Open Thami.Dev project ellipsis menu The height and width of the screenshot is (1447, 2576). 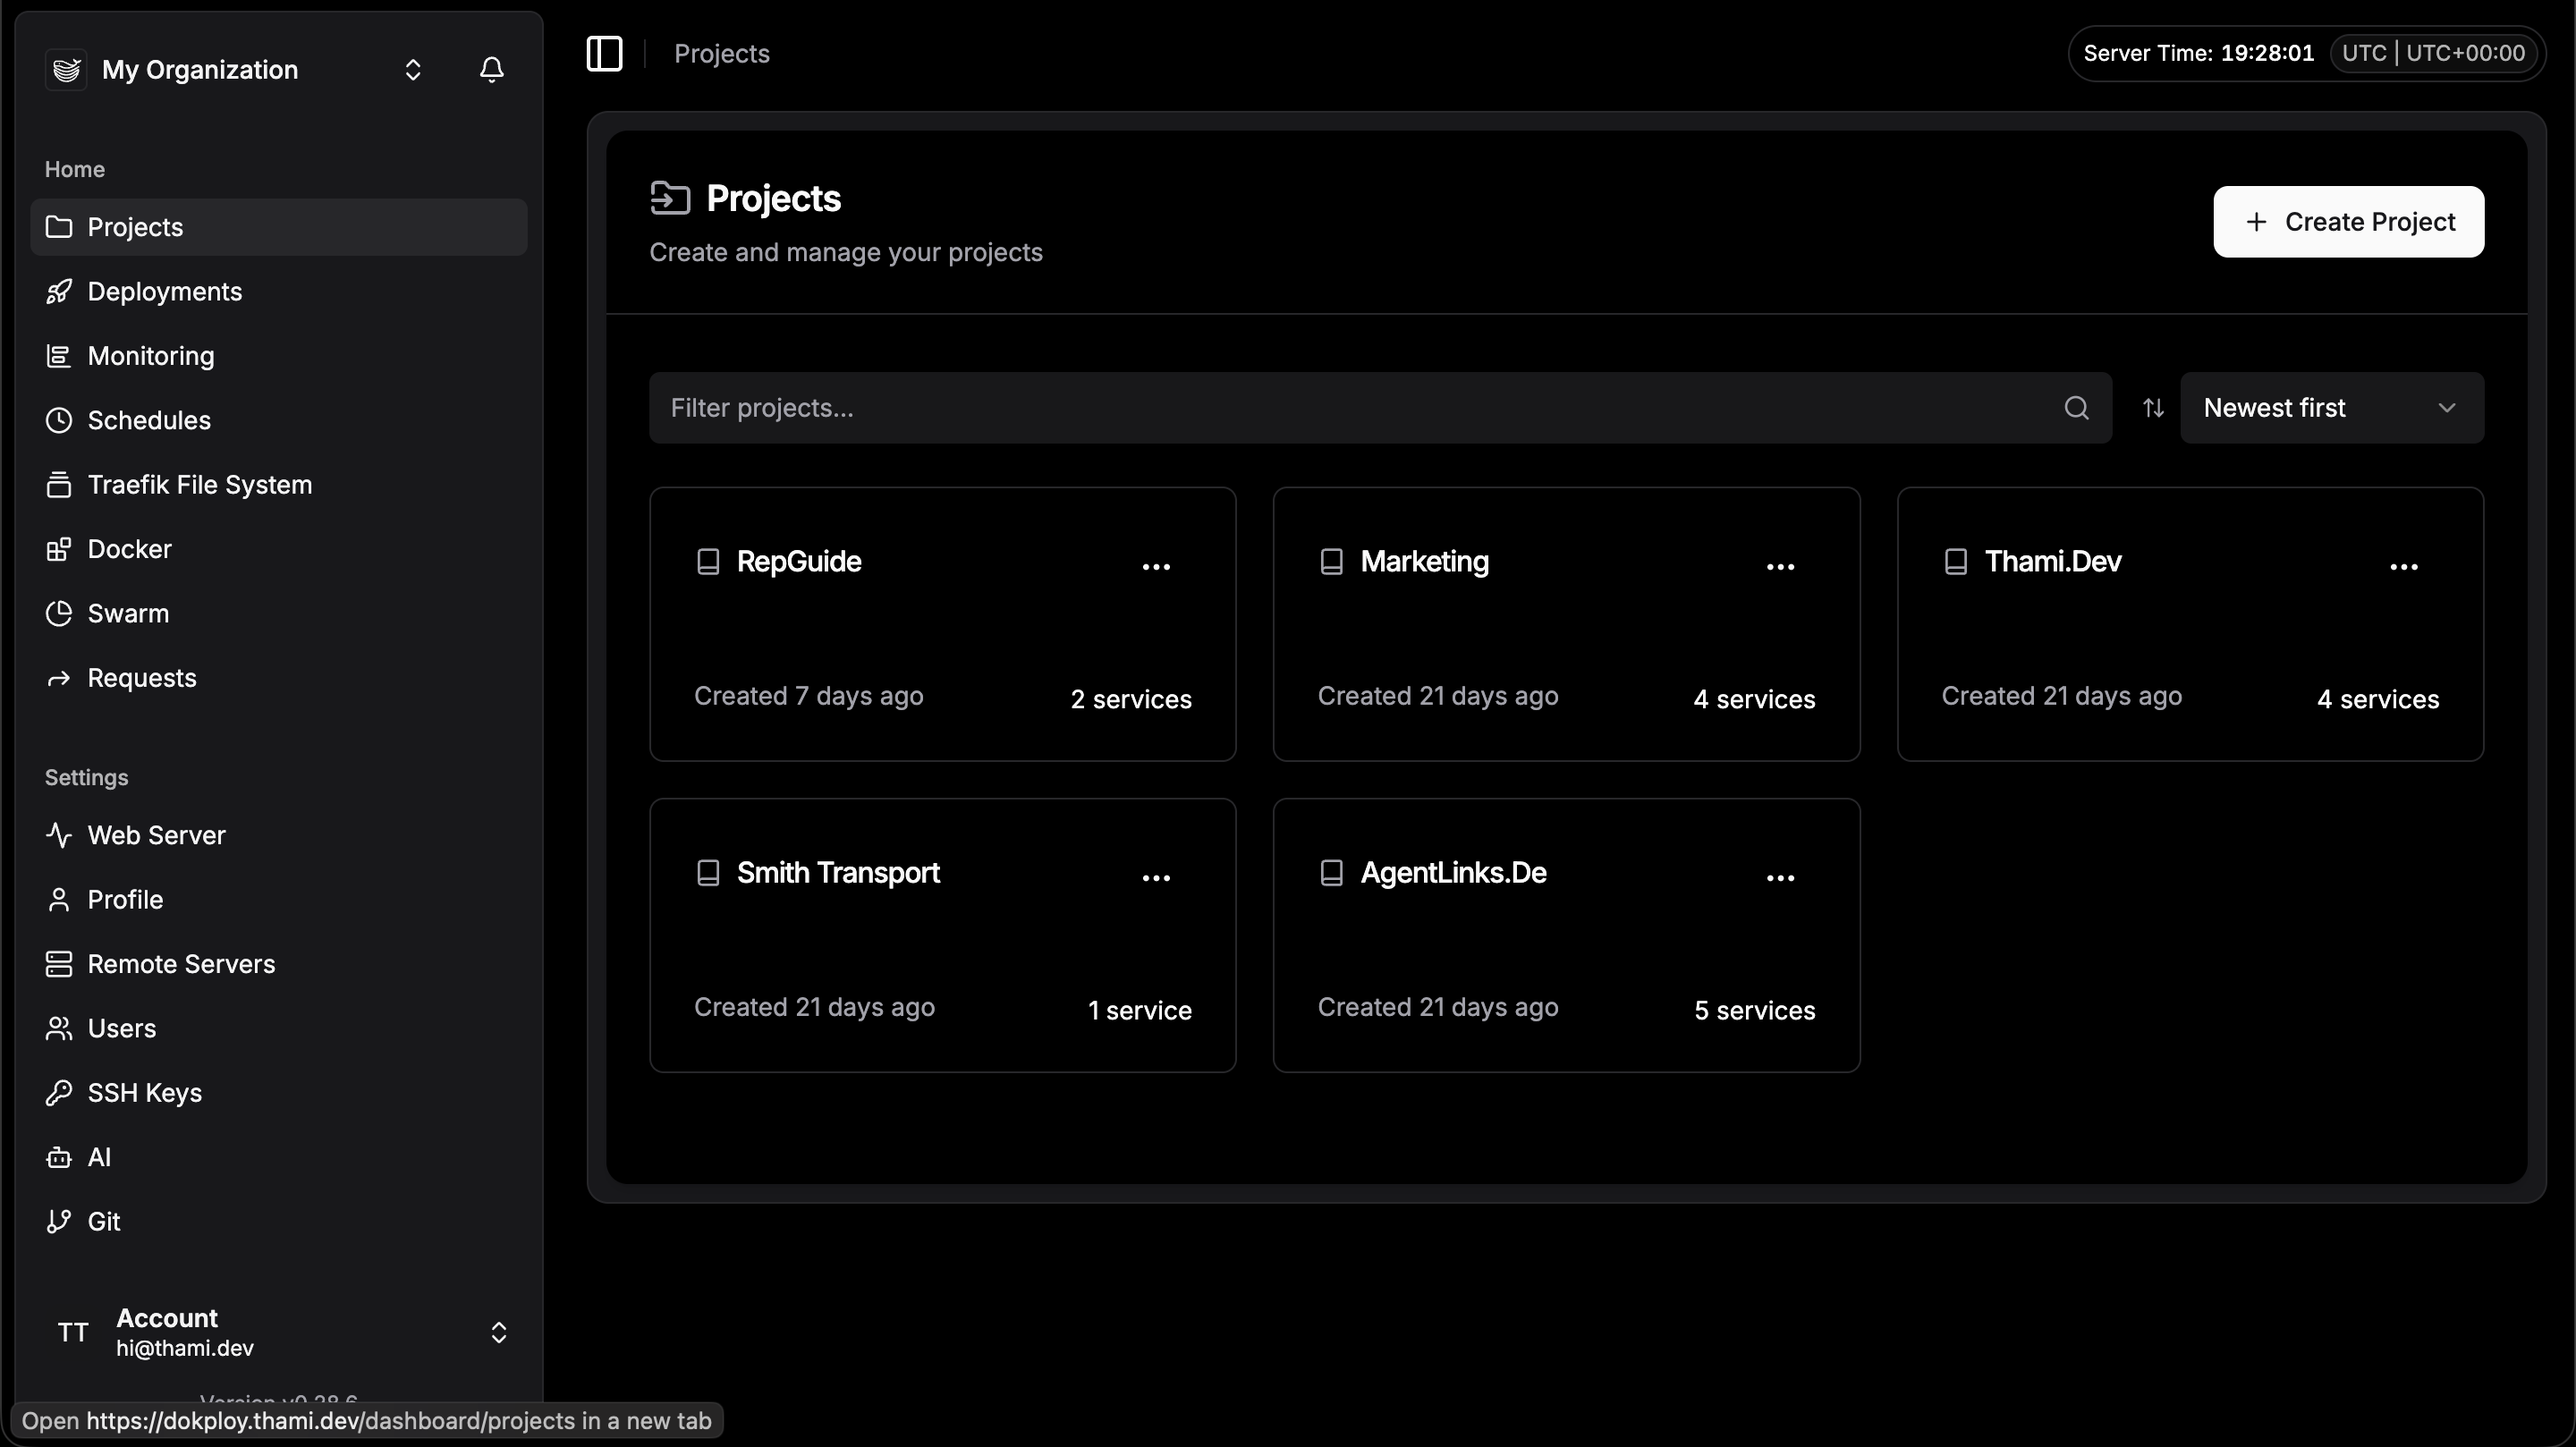2403,566
